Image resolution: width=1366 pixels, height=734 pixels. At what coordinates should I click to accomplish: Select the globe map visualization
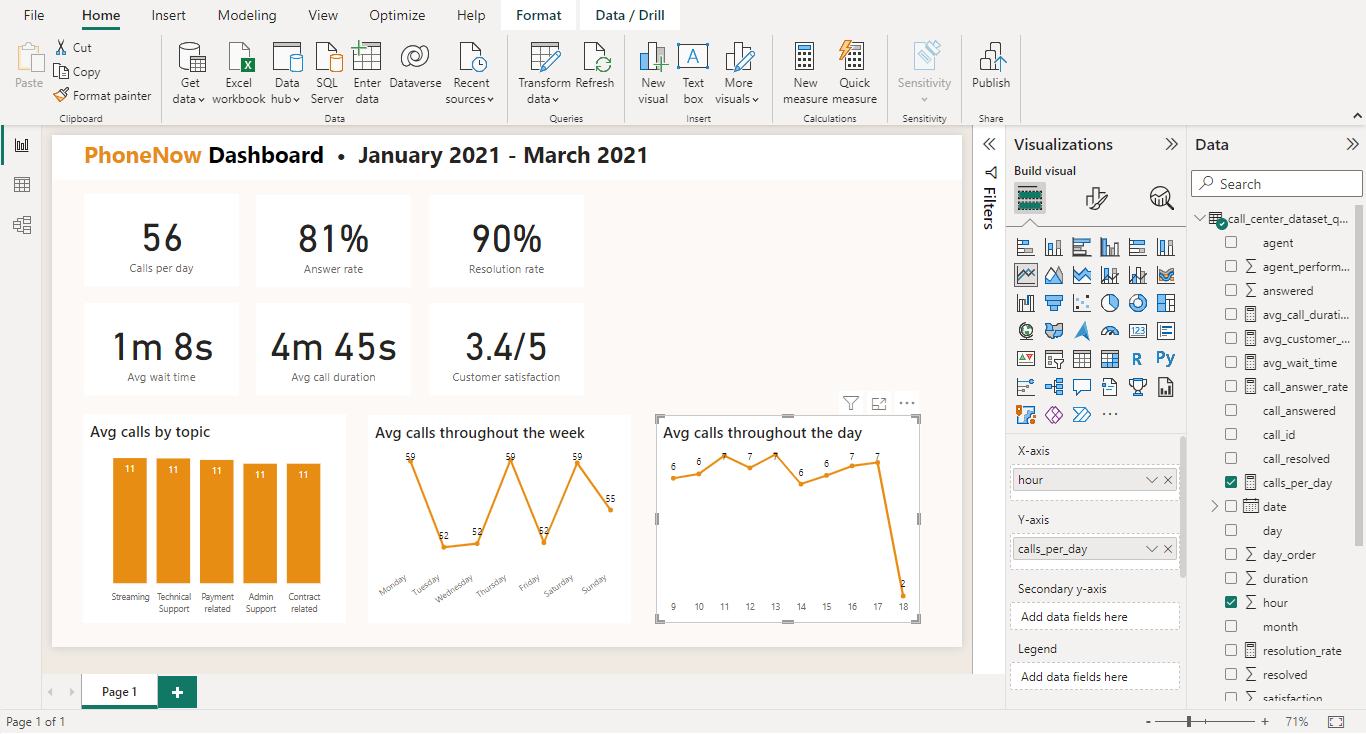1026,330
